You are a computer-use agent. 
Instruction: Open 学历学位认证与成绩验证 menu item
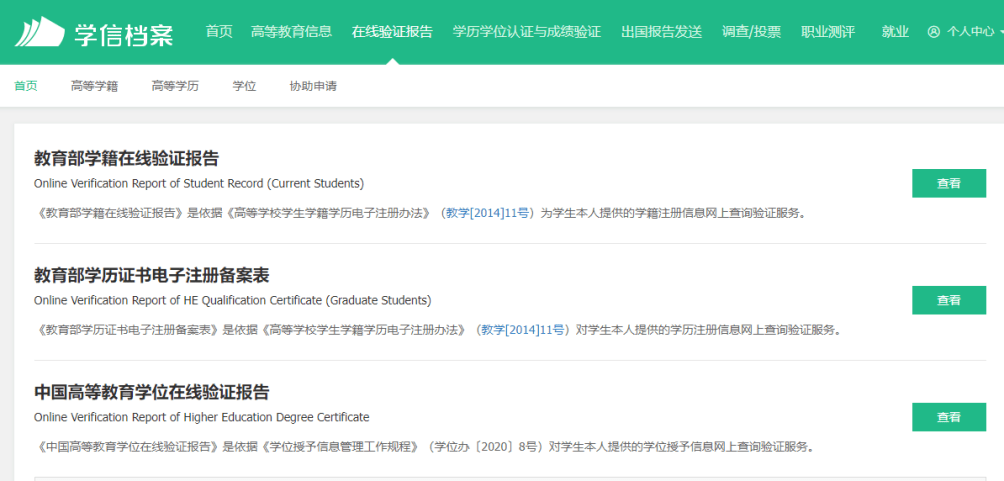click(526, 32)
